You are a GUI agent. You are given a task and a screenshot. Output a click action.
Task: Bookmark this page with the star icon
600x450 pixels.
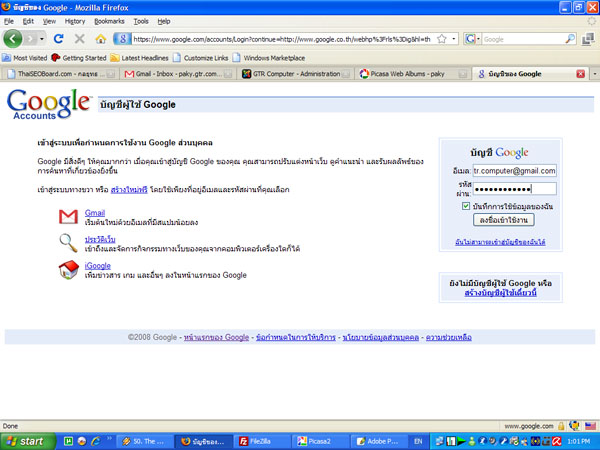[442, 39]
